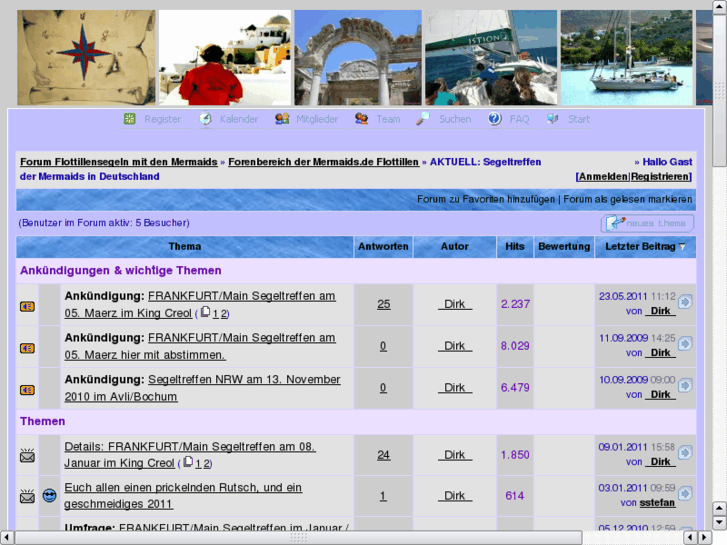Image resolution: width=727 pixels, height=545 pixels.
Task: Click the FAQ question mark icon
Action: (x=495, y=119)
